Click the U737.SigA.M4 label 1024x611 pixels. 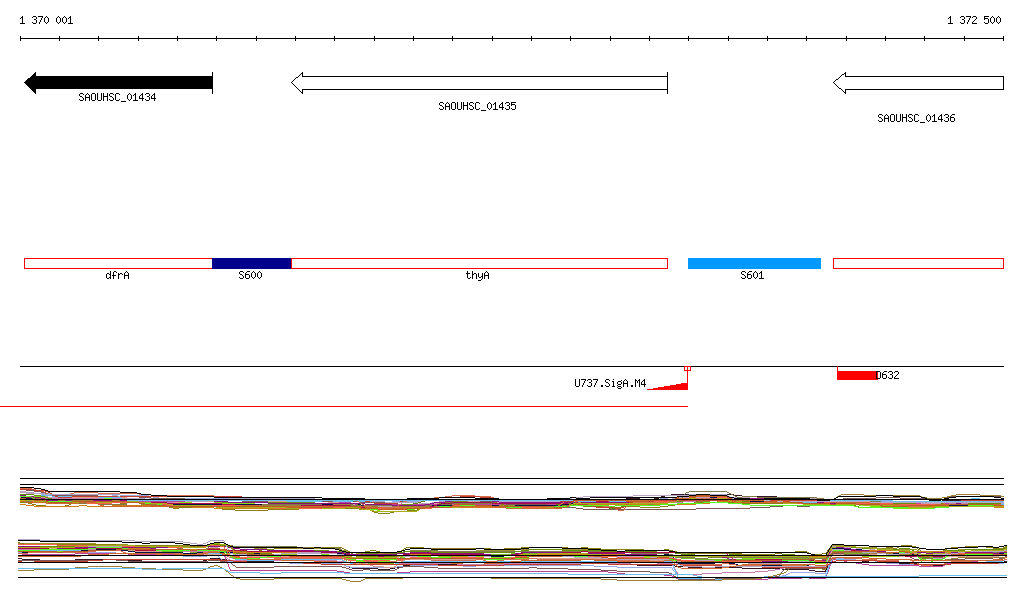point(610,383)
